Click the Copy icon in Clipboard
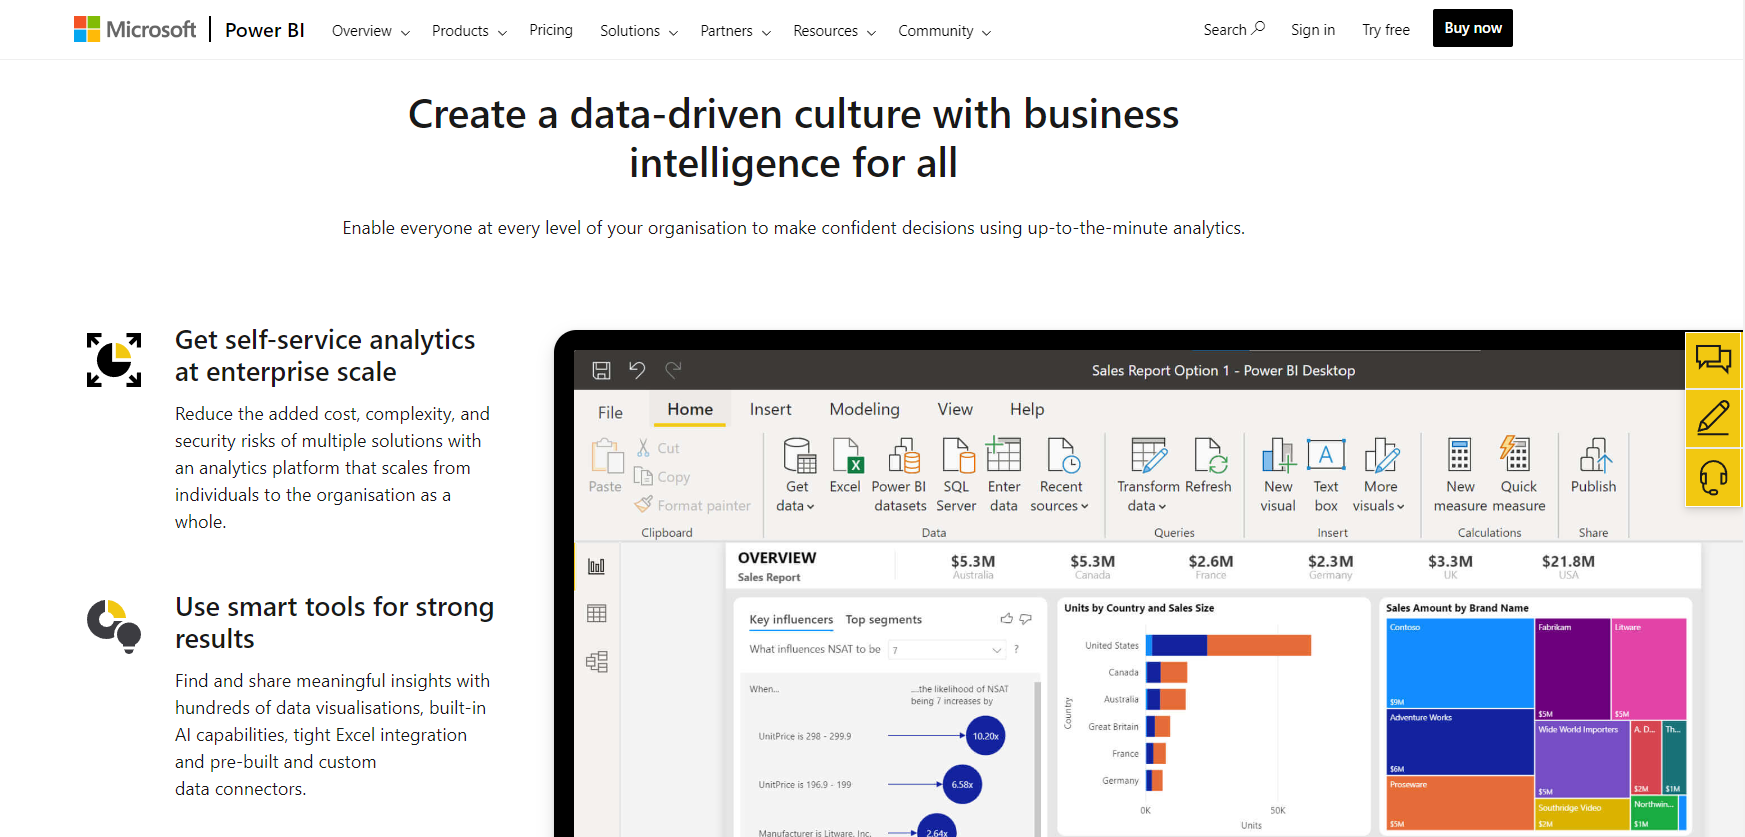 (643, 477)
